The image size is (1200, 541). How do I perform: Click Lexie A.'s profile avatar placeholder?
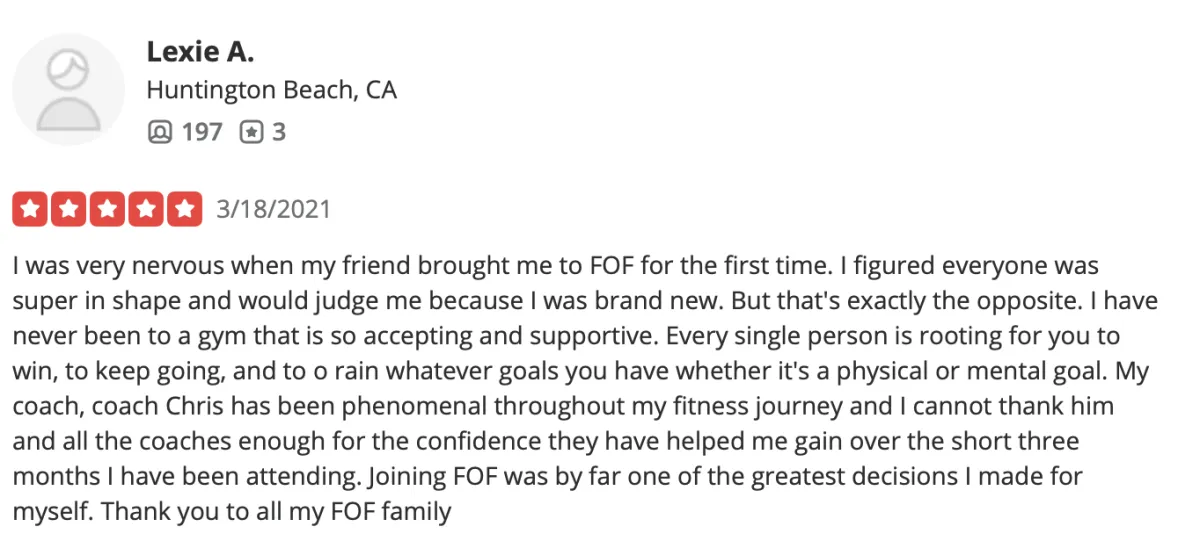(x=68, y=89)
